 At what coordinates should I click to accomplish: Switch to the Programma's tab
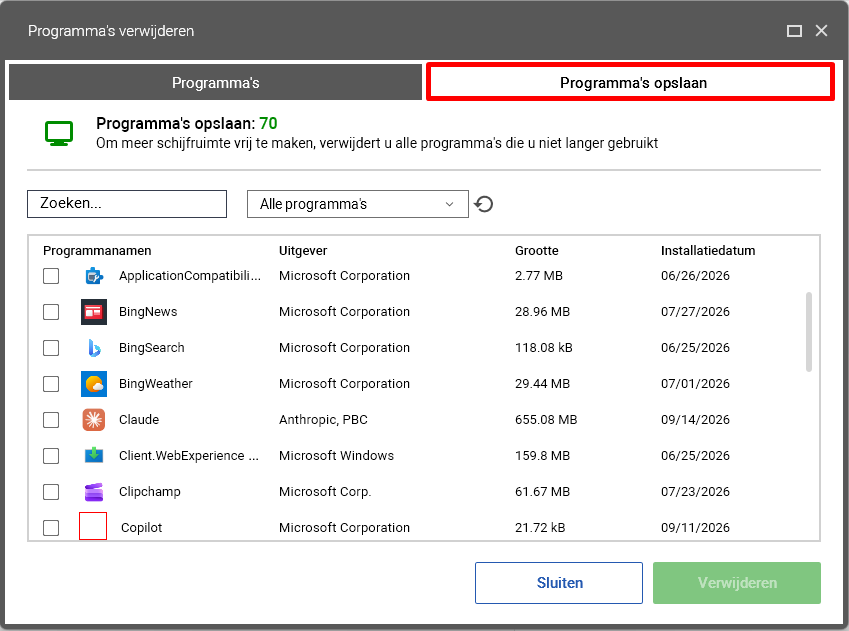pyautogui.click(x=215, y=82)
